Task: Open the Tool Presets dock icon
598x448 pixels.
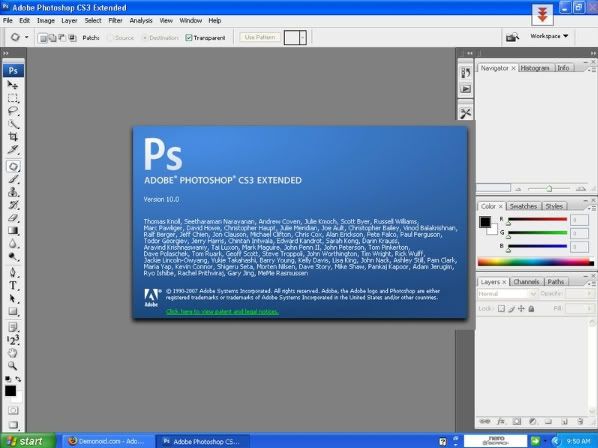Action: click(466, 113)
